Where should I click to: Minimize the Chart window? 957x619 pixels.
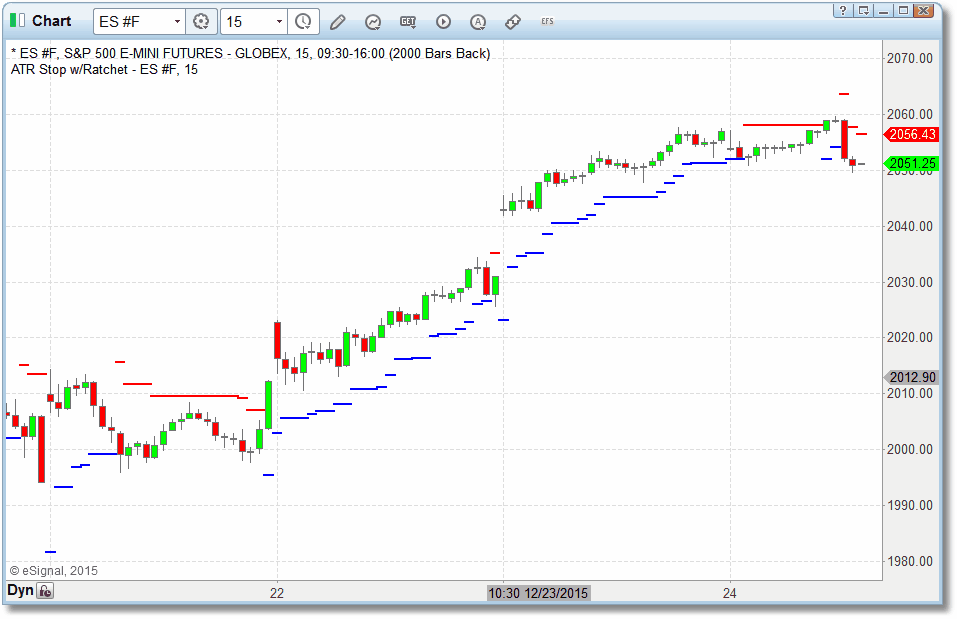pyautogui.click(x=883, y=10)
